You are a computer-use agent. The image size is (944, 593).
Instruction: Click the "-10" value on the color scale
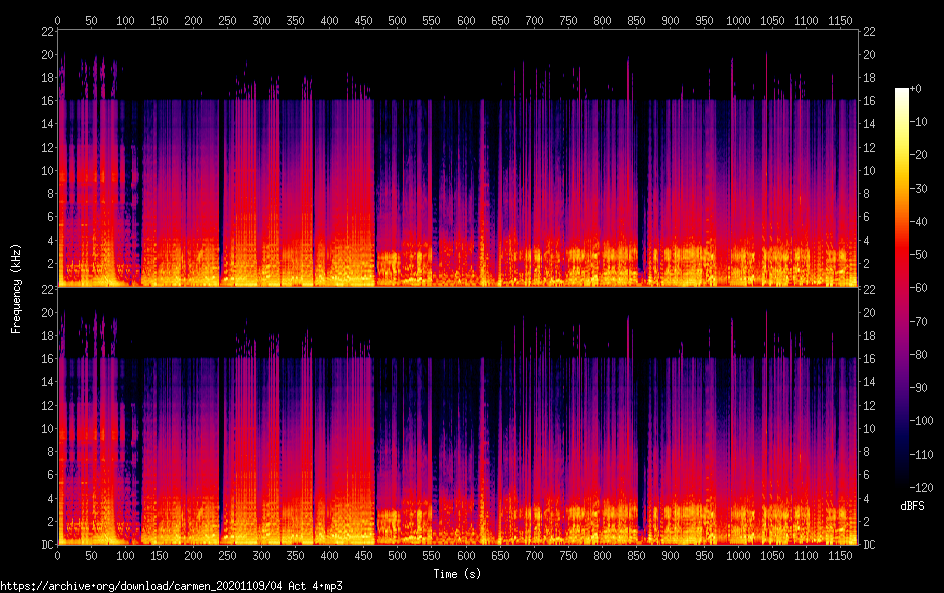[x=919, y=122]
